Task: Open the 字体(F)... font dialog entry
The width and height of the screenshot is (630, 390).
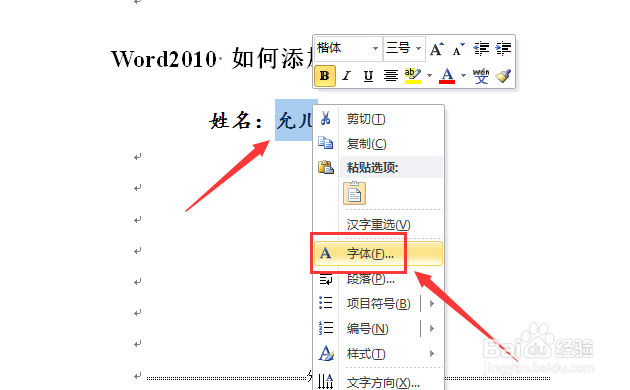Action: (378, 253)
